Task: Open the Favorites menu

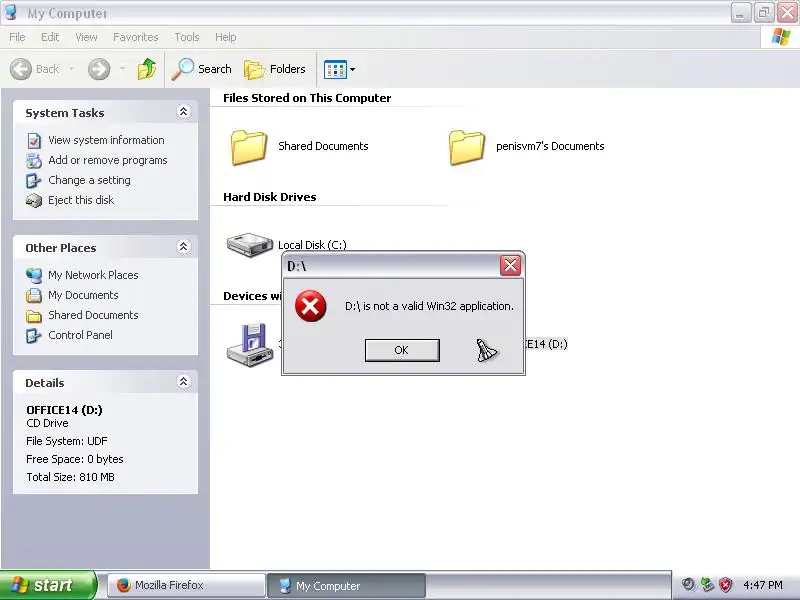Action: pos(136,37)
